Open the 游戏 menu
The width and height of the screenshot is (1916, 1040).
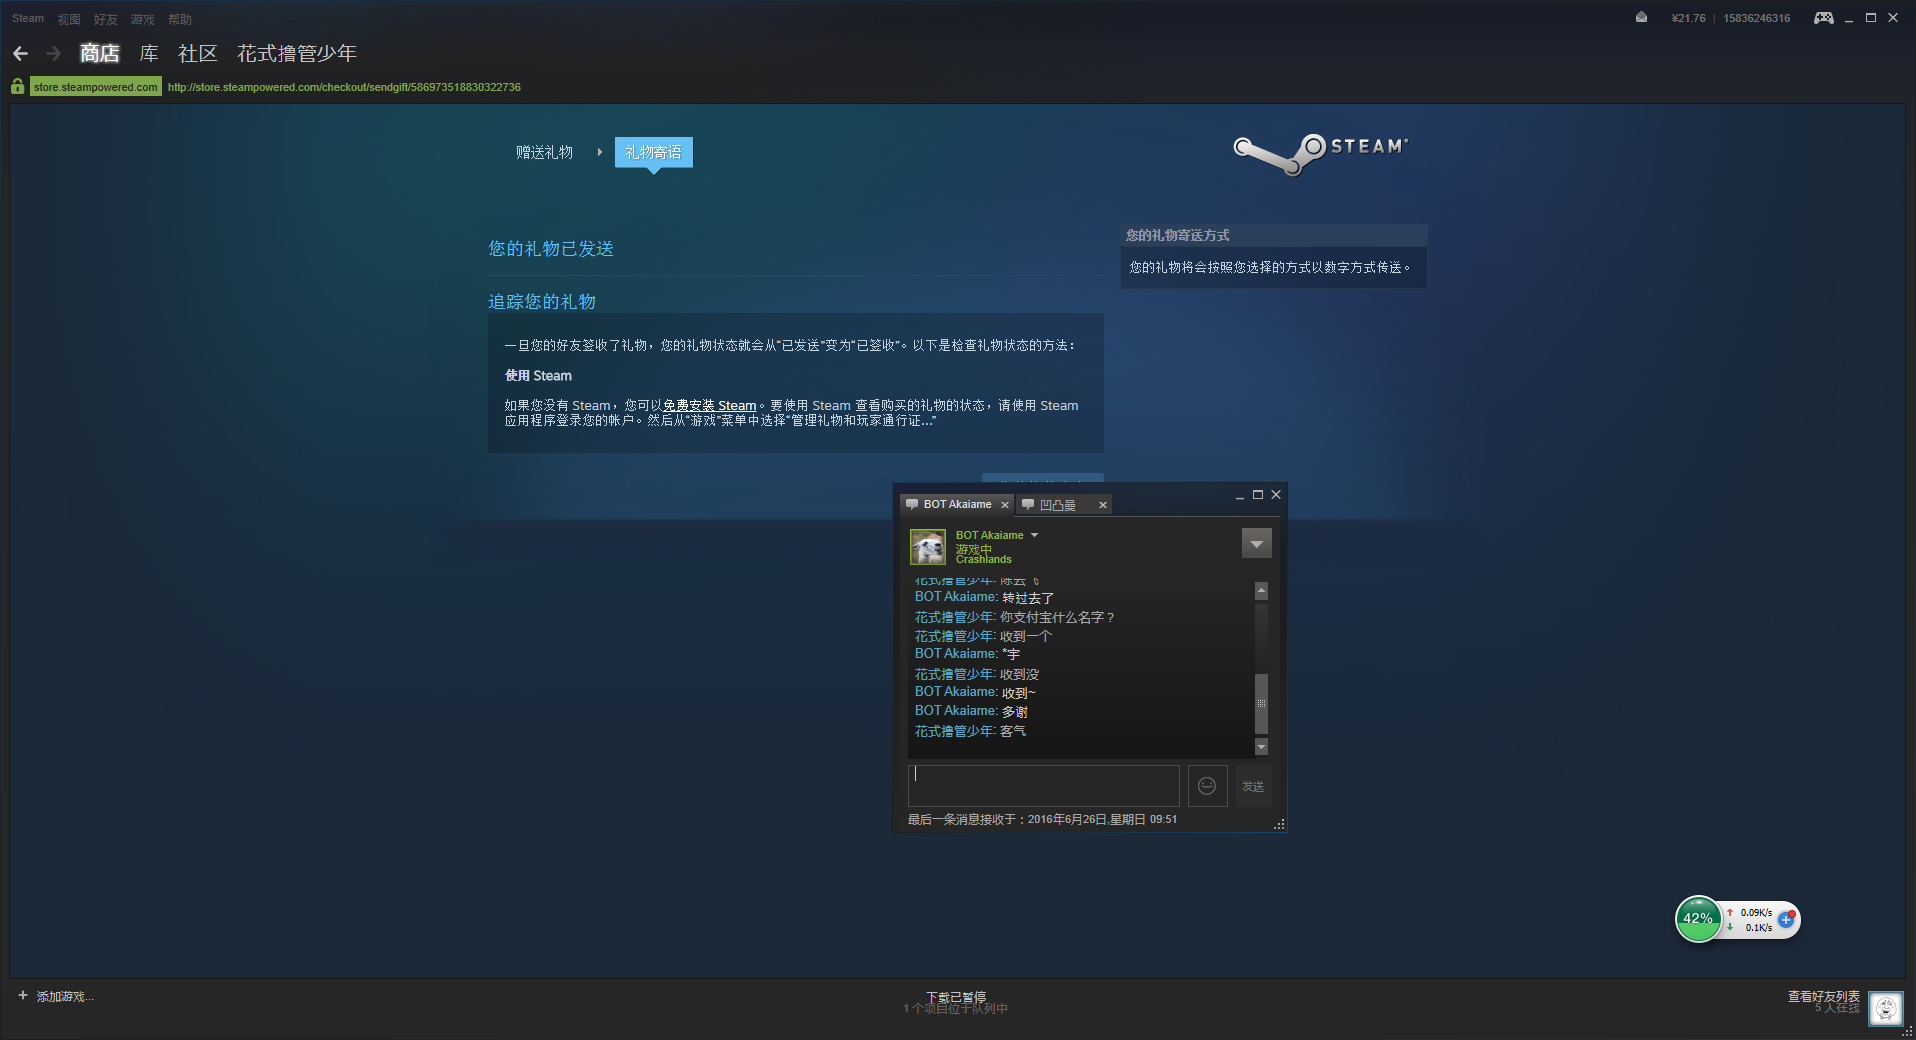(x=143, y=19)
